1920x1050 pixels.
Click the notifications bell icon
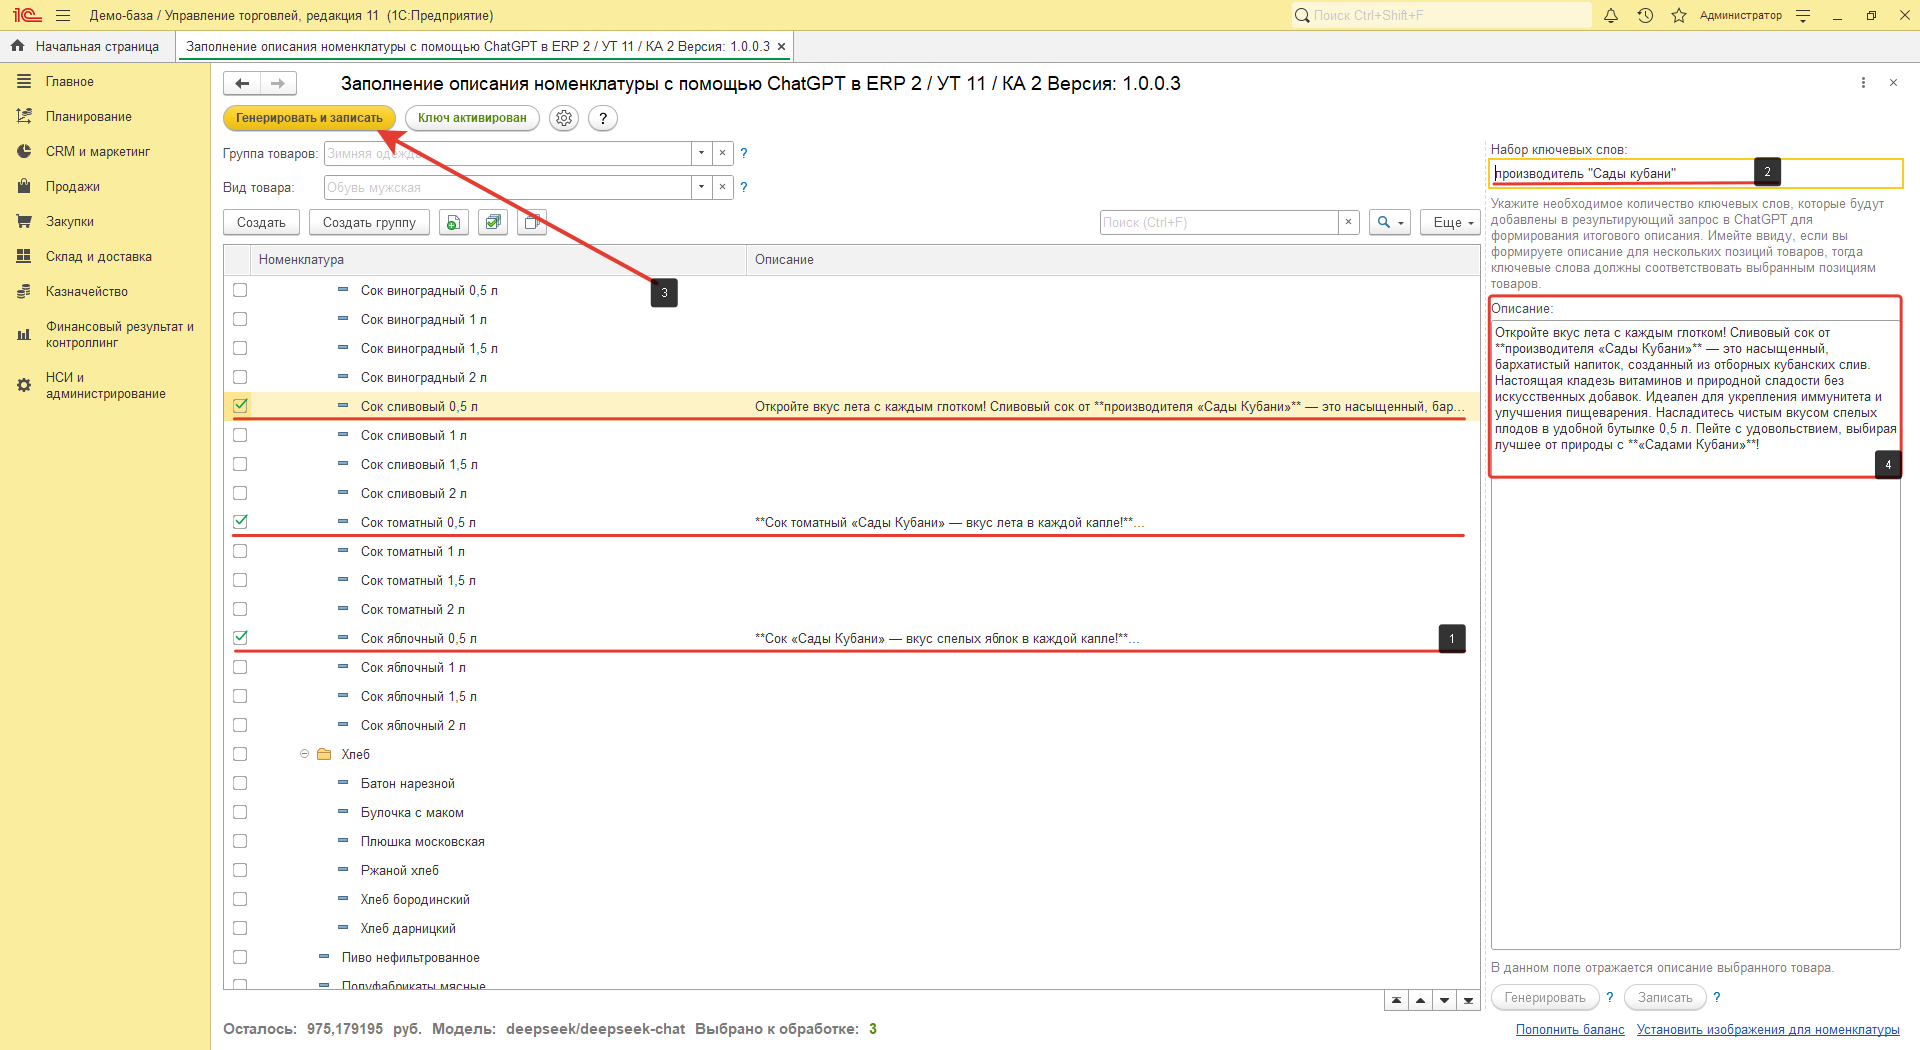point(1611,16)
